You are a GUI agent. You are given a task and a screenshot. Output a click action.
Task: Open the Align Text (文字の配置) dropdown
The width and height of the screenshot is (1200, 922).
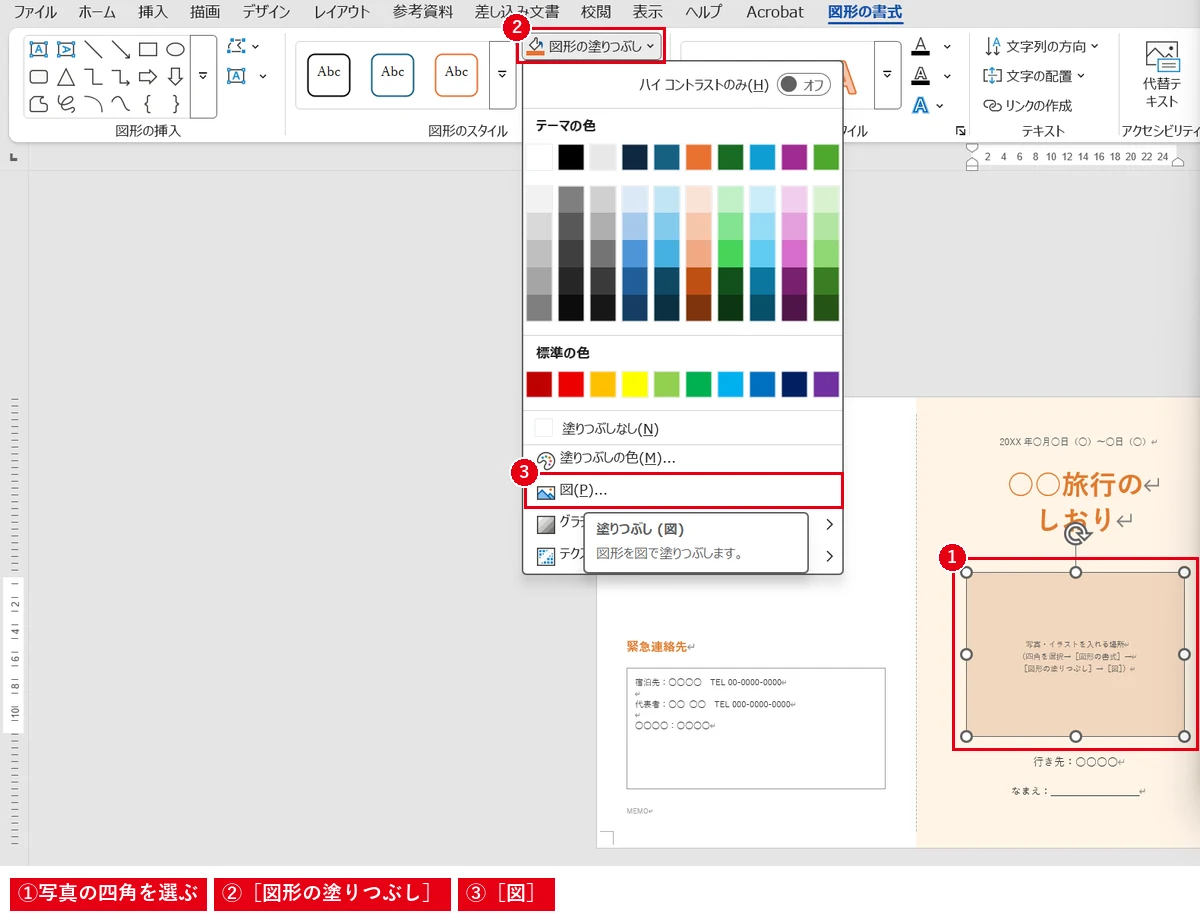coord(1034,75)
